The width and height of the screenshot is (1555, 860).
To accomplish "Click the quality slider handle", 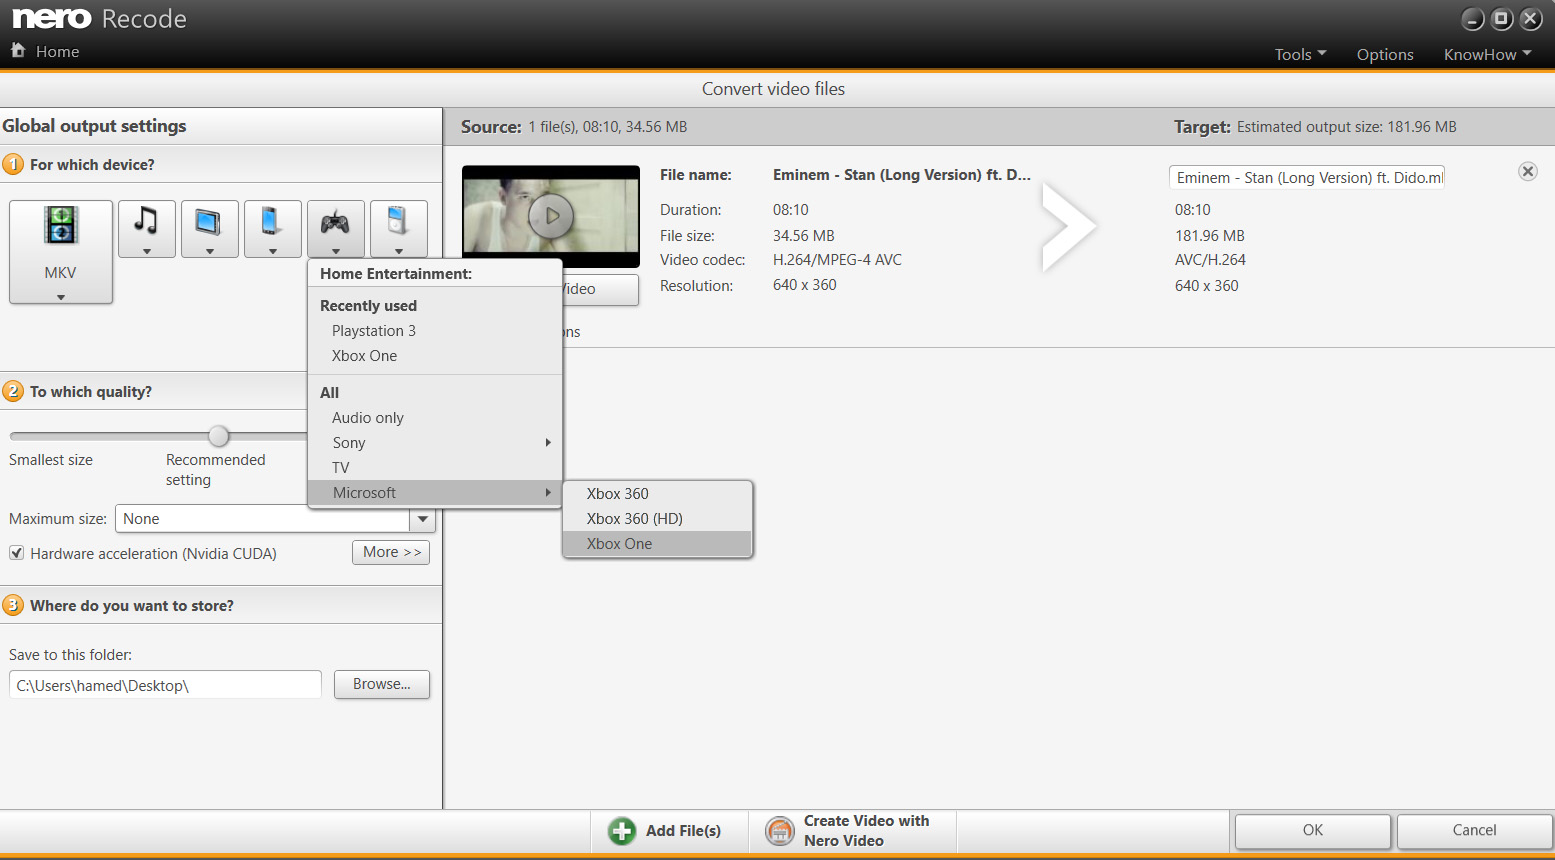I will [x=219, y=436].
